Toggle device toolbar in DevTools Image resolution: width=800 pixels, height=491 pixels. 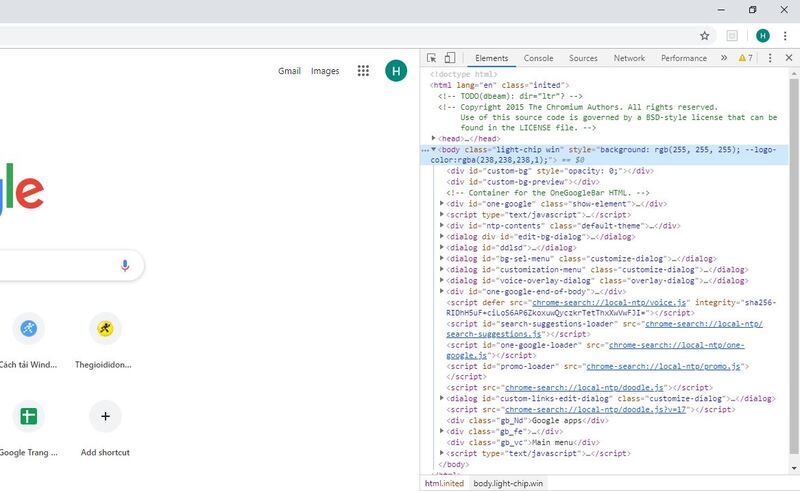point(449,58)
